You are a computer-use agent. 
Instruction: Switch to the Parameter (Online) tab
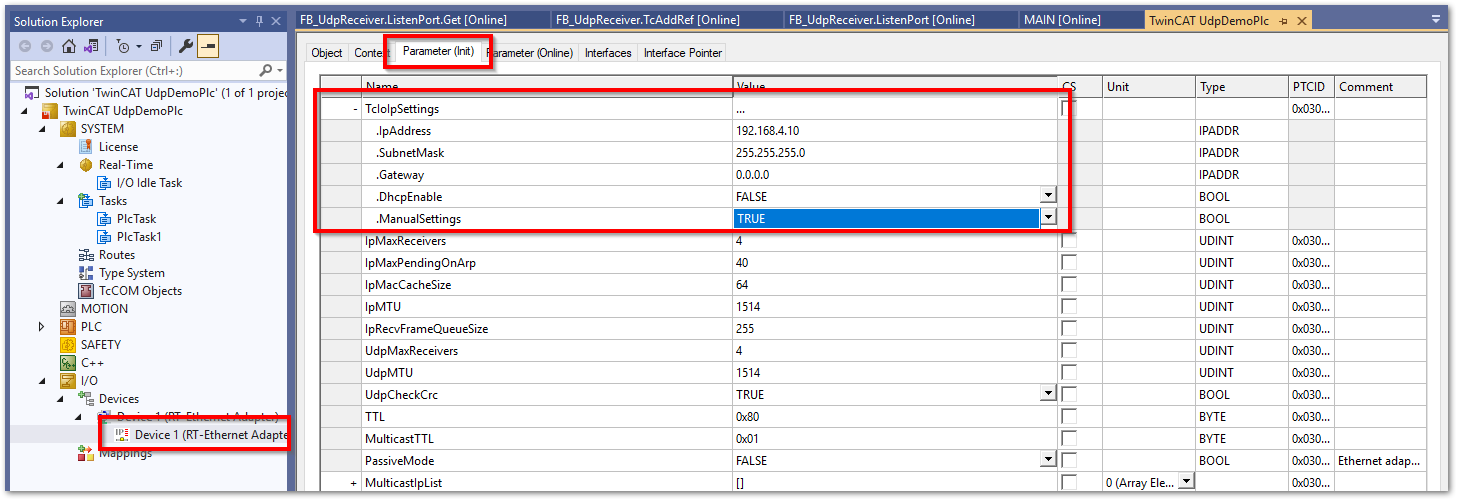pos(530,53)
